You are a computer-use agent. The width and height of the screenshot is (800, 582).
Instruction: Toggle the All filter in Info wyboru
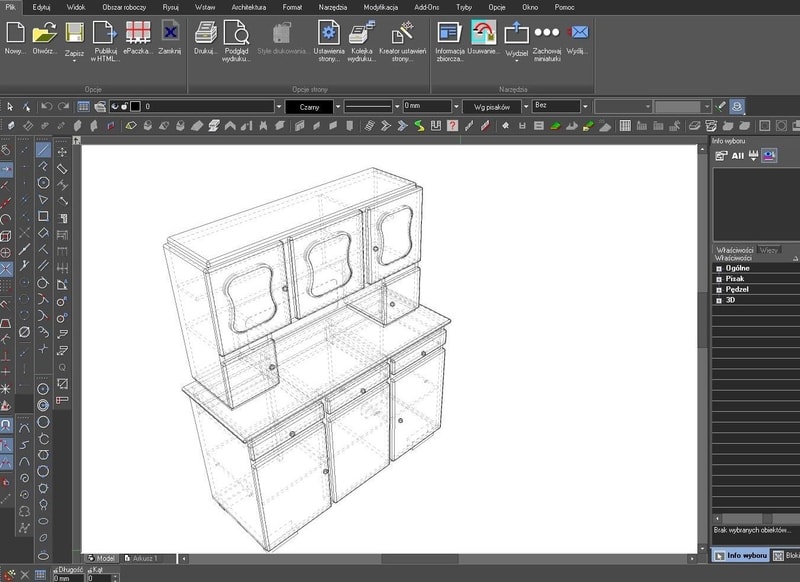tap(738, 155)
